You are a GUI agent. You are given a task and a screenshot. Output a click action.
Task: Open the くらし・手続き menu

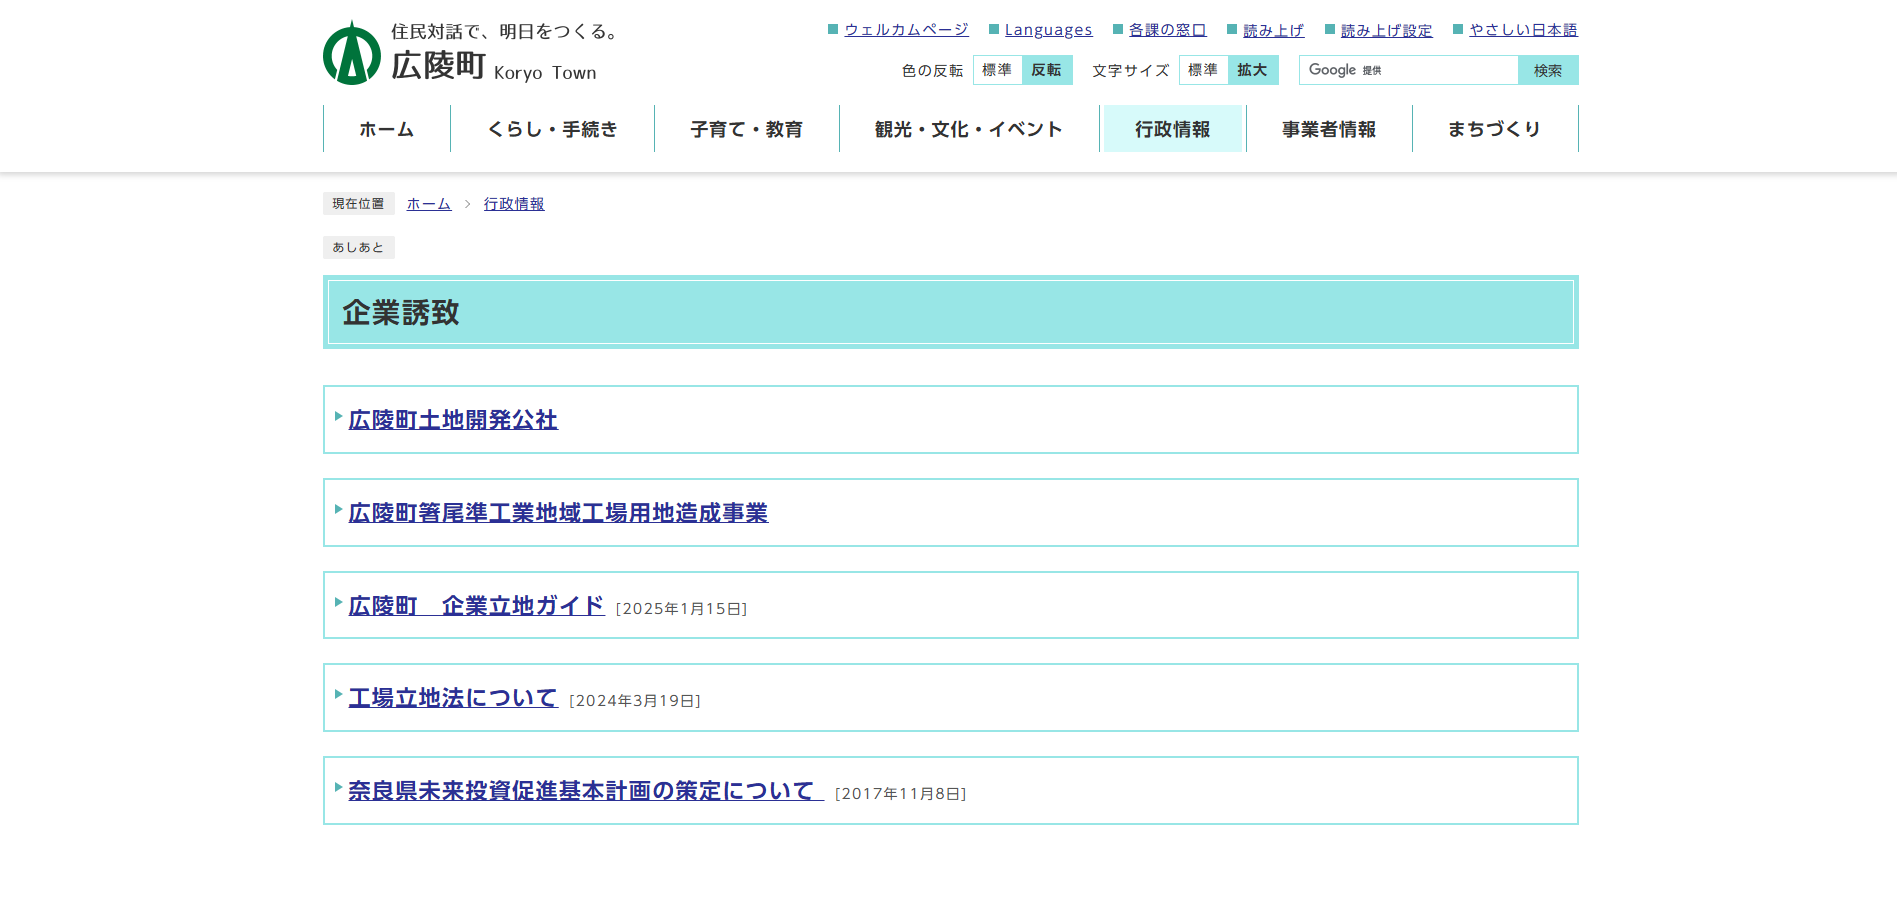click(x=552, y=129)
